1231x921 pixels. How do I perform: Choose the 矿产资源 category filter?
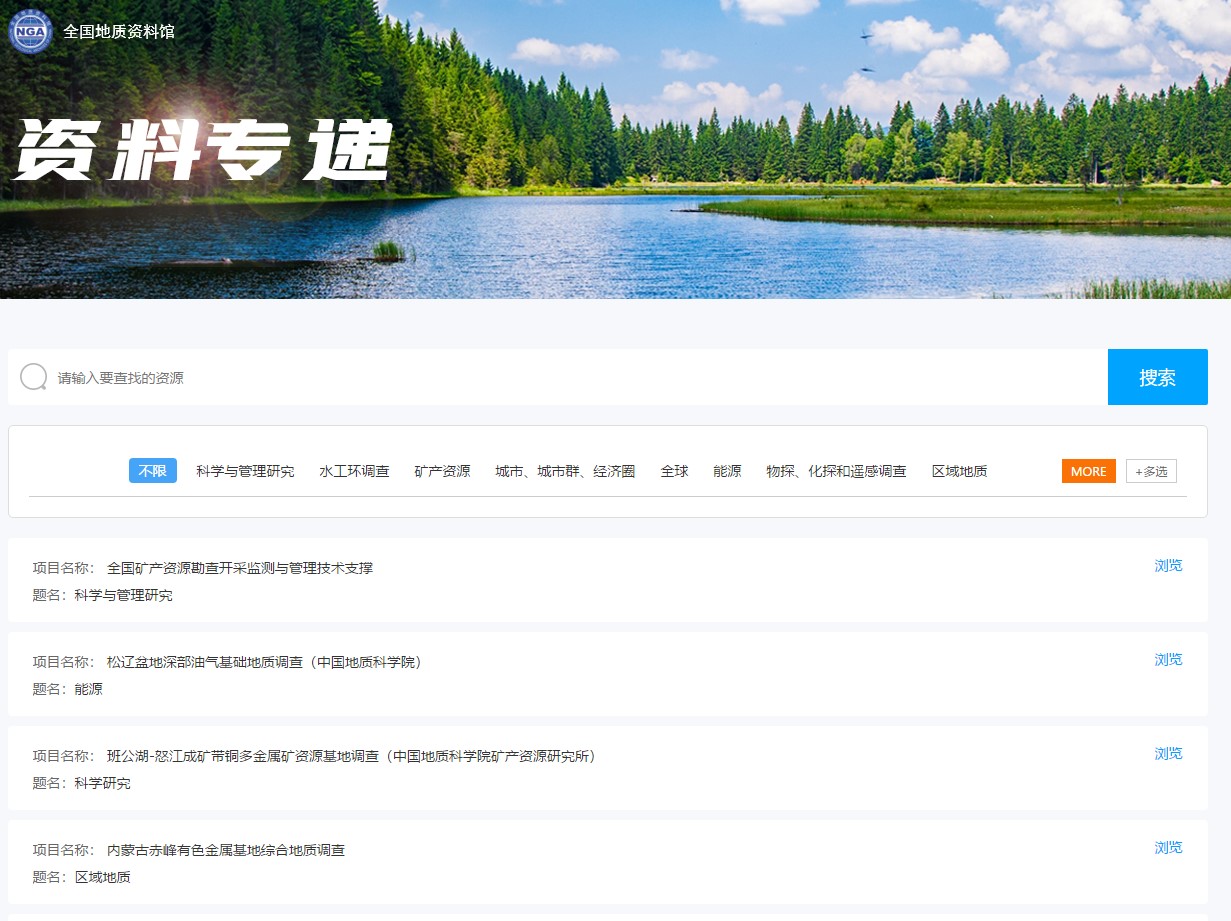[442, 471]
